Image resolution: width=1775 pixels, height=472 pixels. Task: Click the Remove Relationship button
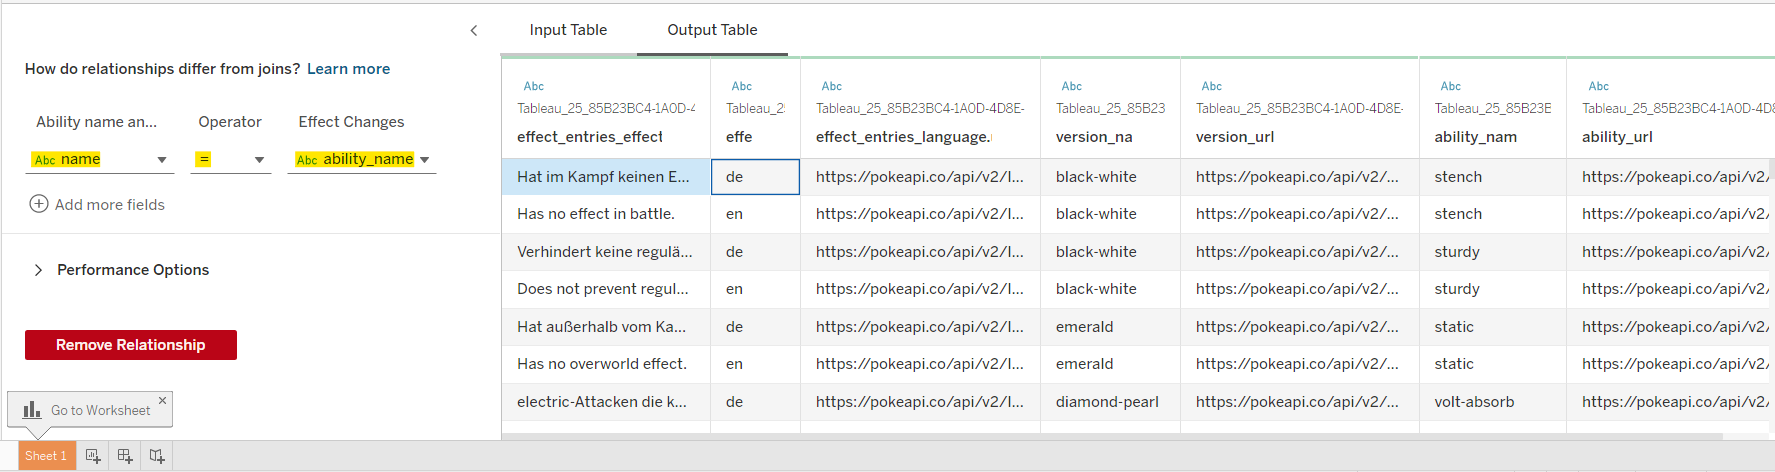point(131,345)
